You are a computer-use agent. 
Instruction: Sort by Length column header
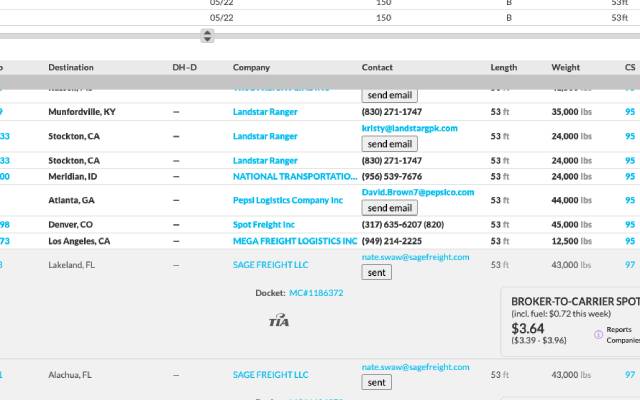pyautogui.click(x=504, y=67)
